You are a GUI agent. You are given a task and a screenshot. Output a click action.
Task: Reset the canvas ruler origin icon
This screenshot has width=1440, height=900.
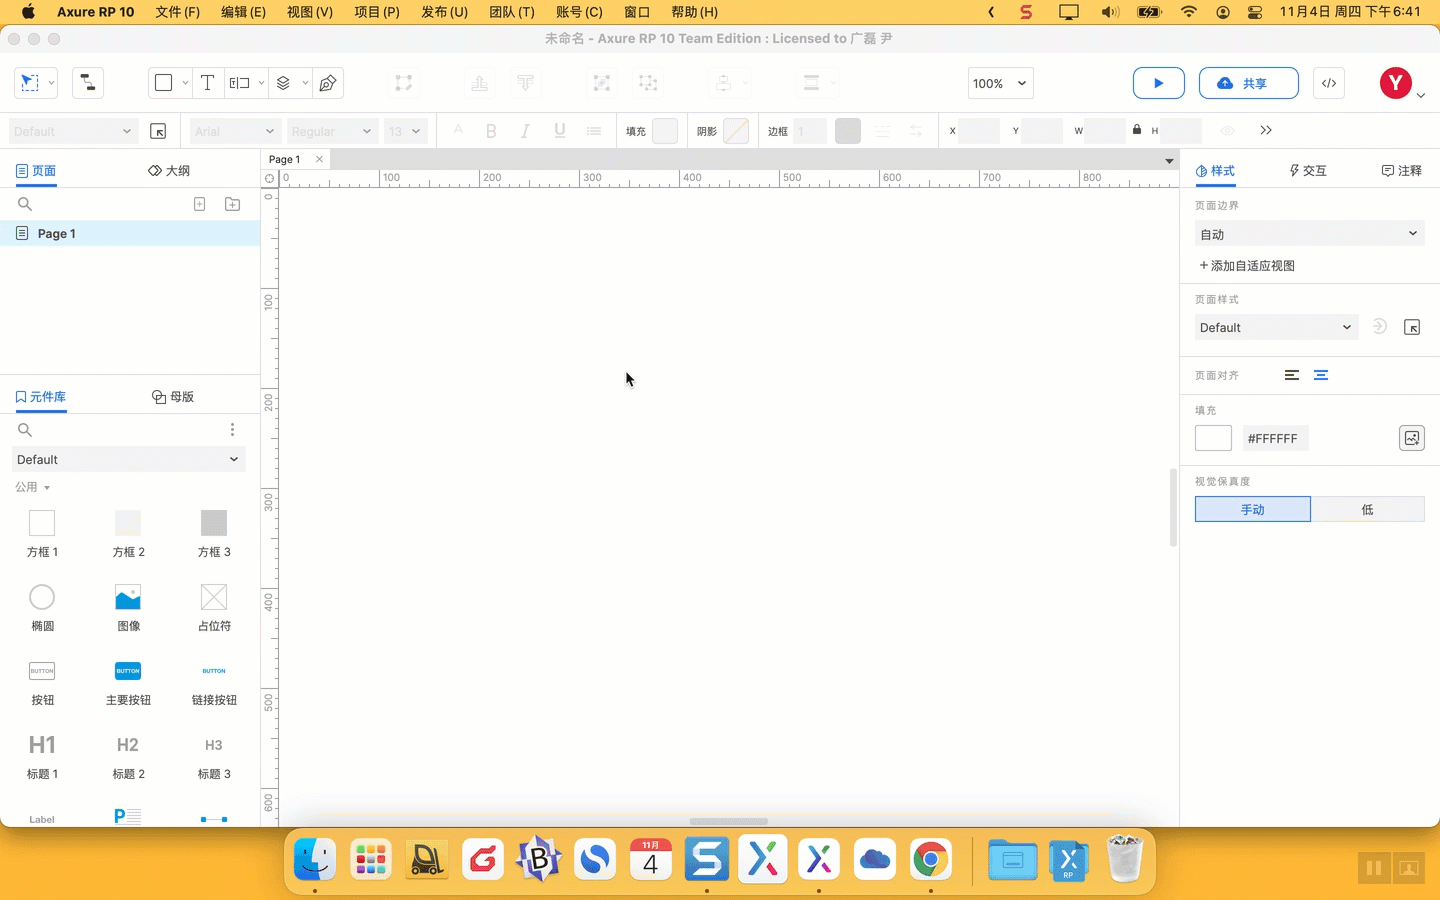coord(269,178)
